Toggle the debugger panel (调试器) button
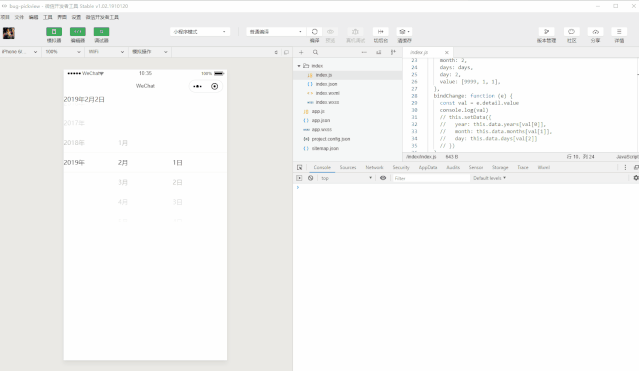639x371 pixels. [101, 32]
